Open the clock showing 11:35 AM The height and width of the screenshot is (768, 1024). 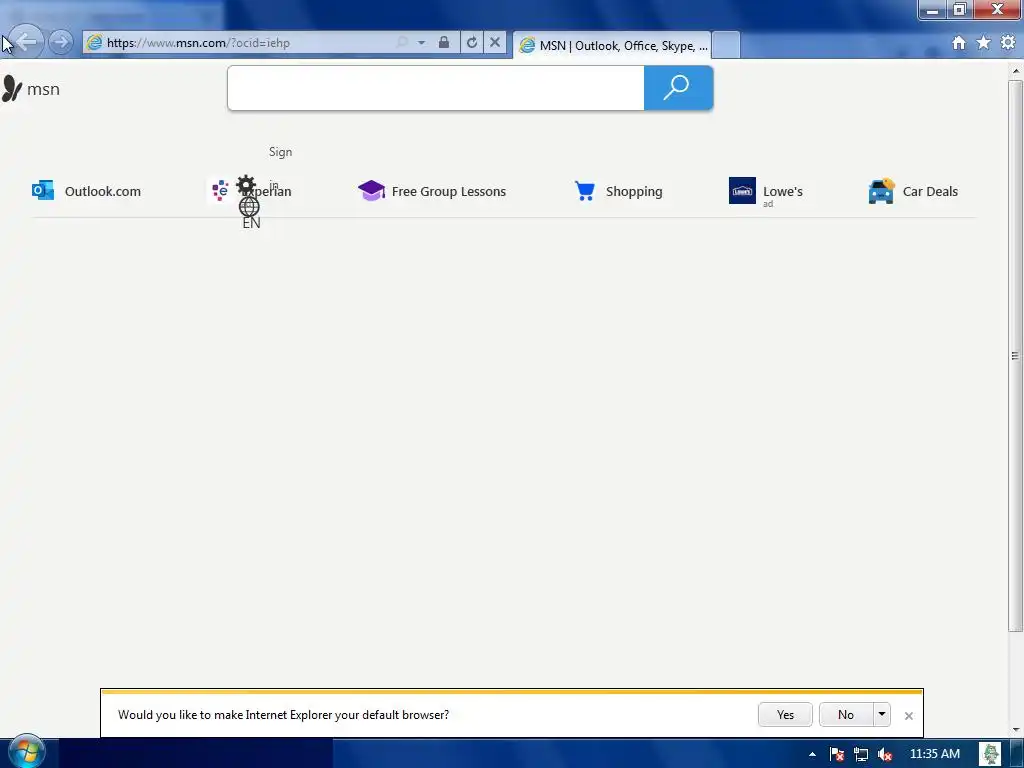935,754
